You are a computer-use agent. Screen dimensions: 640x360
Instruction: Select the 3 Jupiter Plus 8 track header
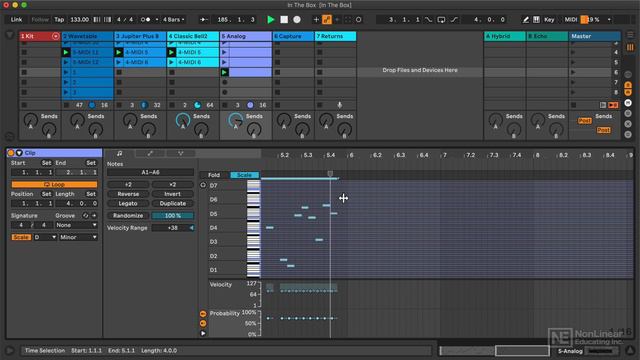click(x=140, y=36)
